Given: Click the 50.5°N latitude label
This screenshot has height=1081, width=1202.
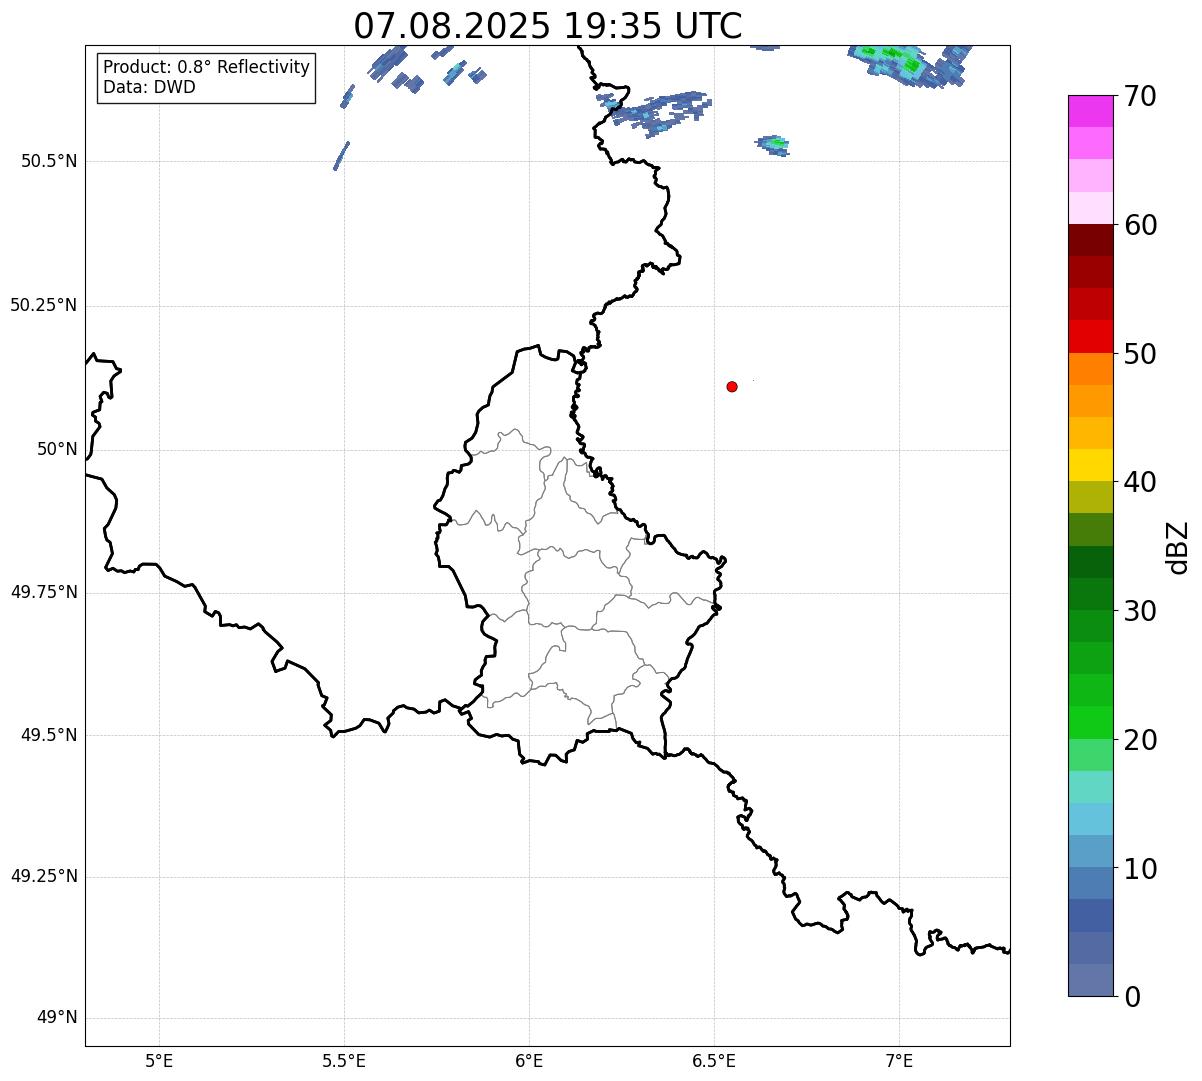Looking at the screenshot, I should point(49,162).
